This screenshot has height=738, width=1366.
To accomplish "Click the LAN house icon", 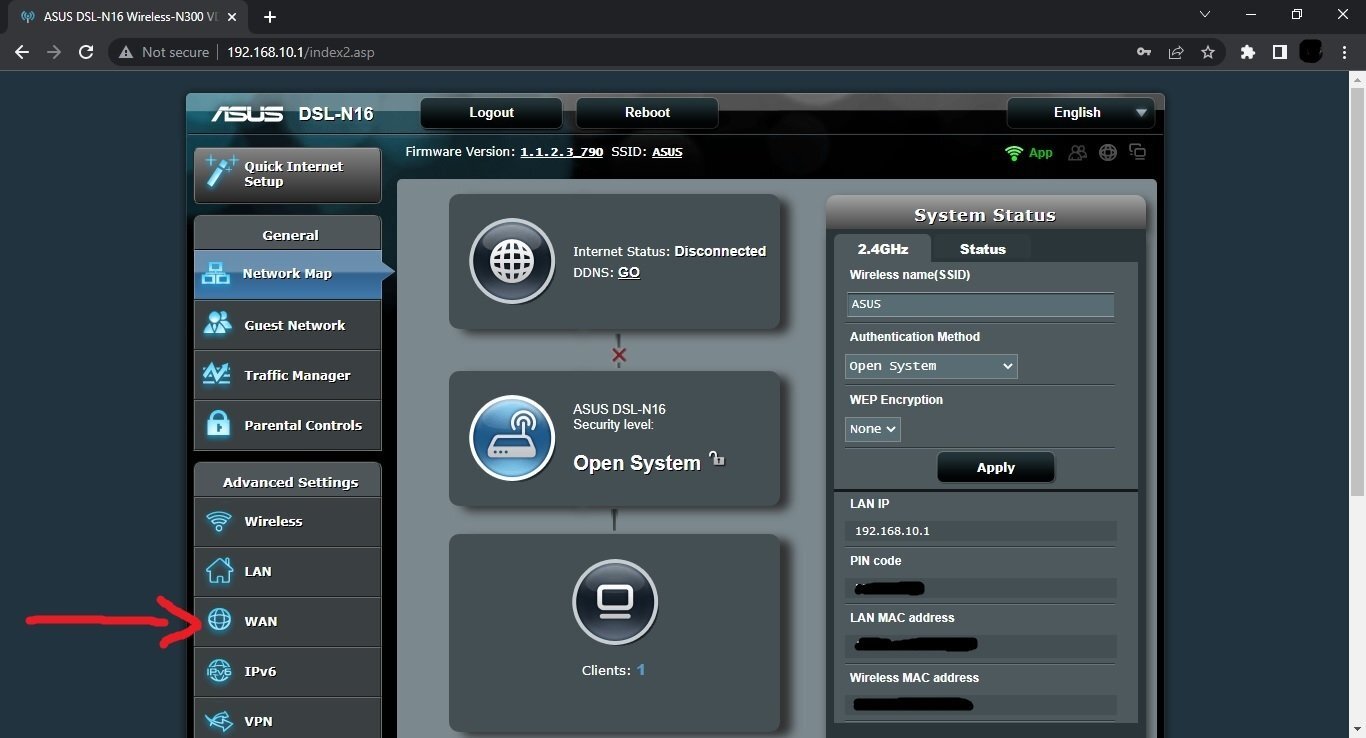I will 218,571.
